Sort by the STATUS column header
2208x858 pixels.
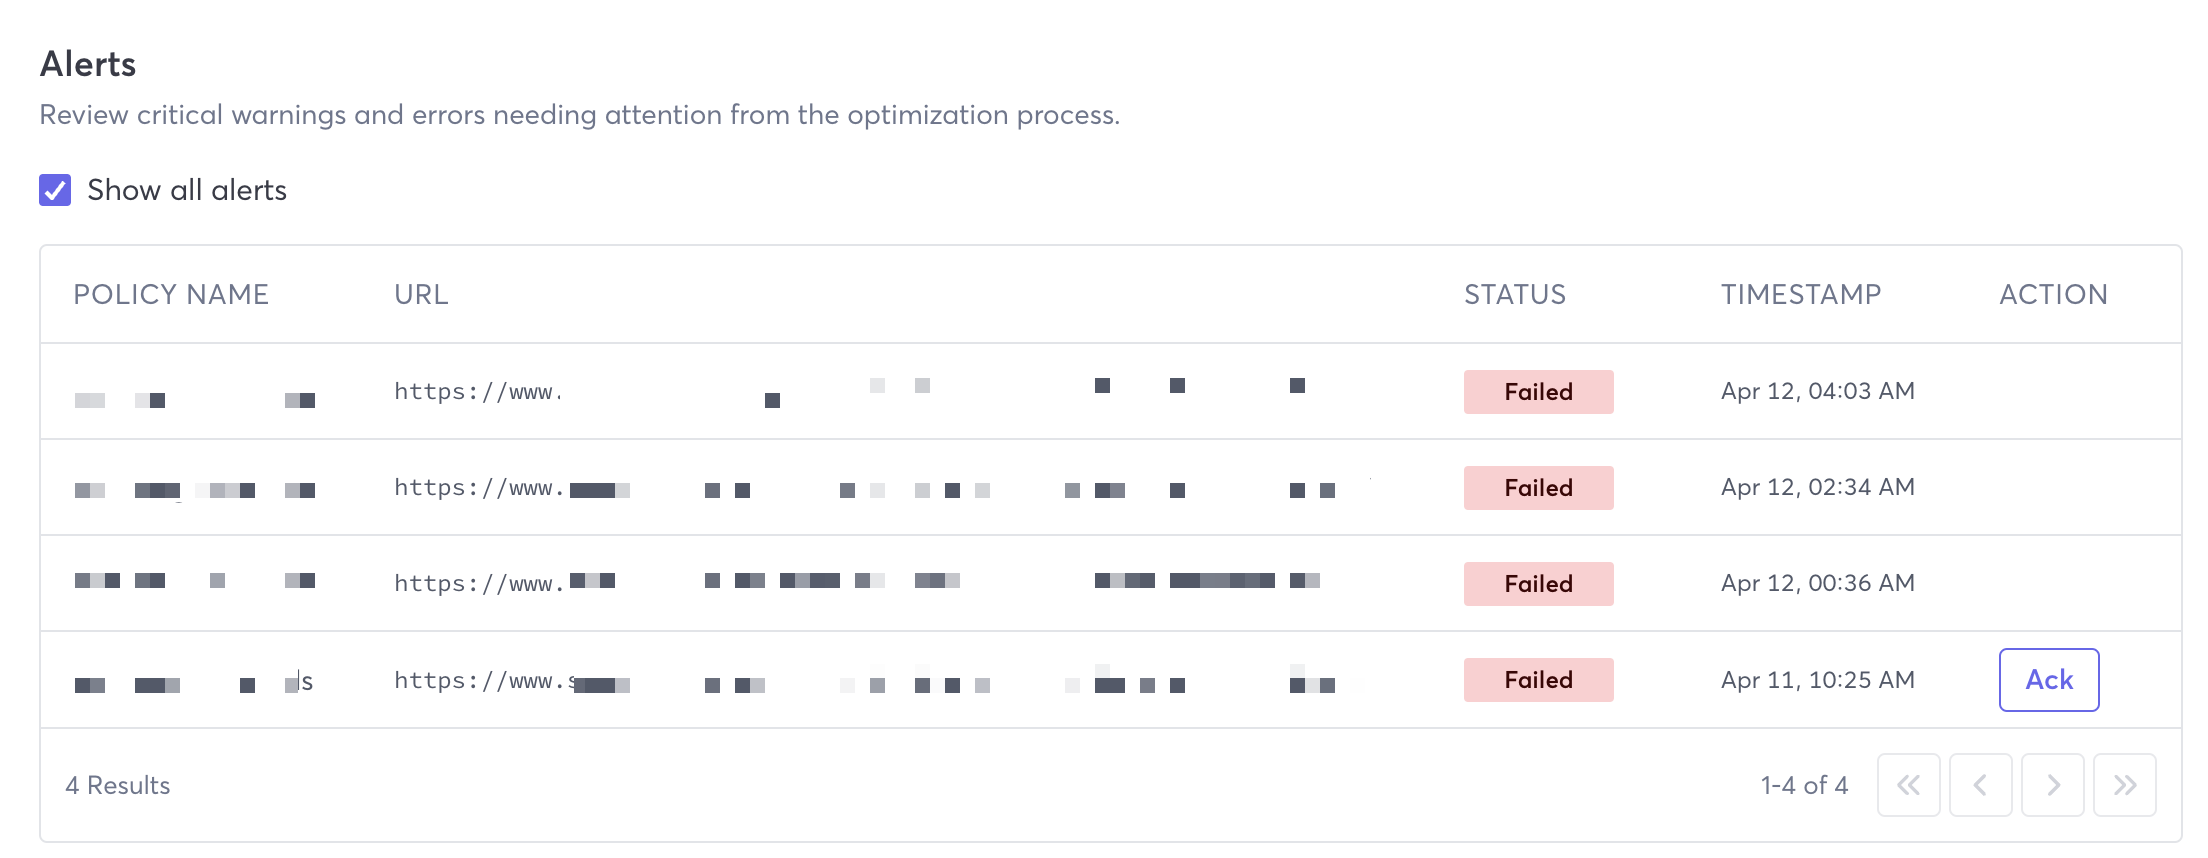click(1514, 294)
